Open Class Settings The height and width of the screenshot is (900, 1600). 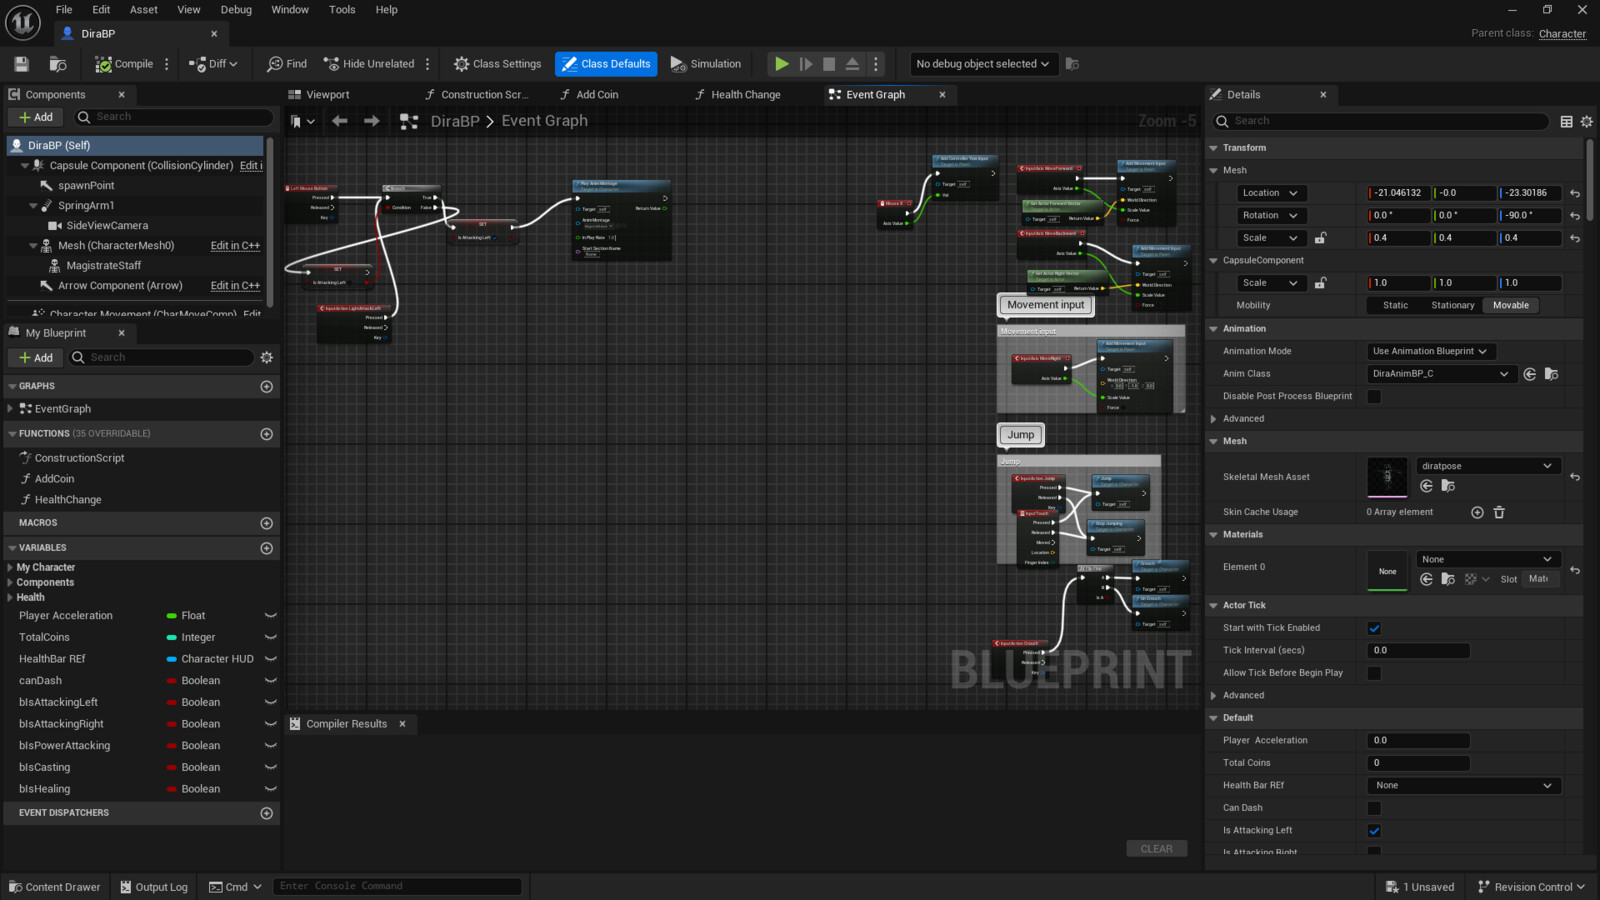tap(497, 64)
